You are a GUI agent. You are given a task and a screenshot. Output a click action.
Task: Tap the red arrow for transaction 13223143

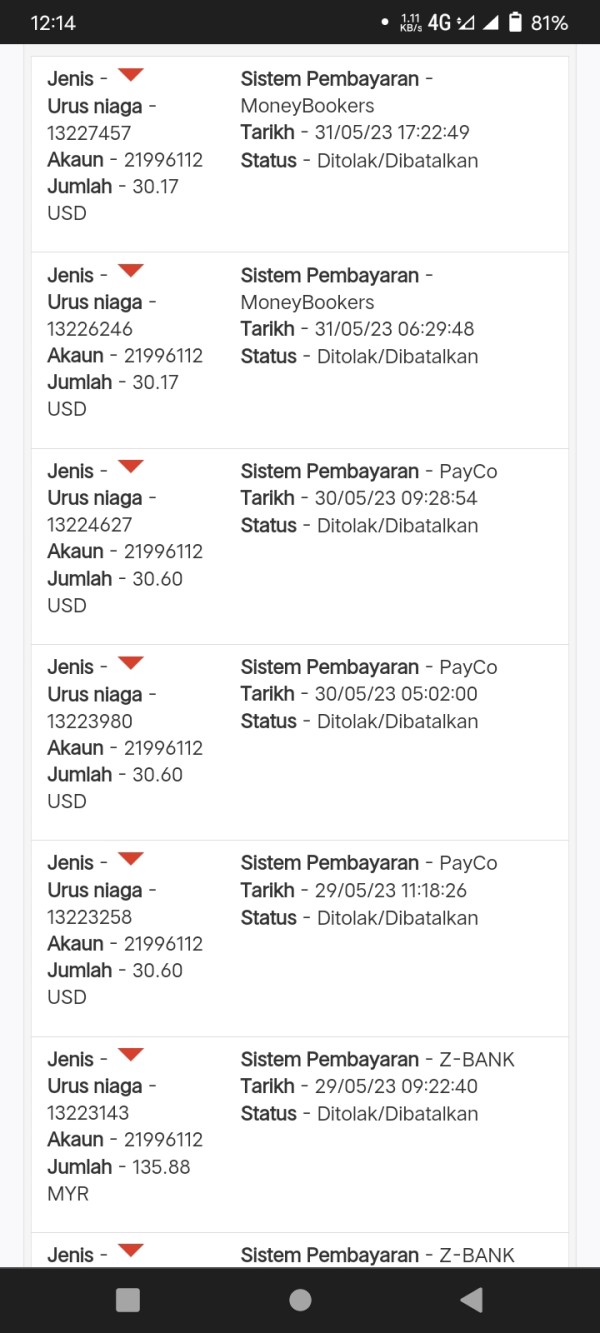[x=130, y=1055]
